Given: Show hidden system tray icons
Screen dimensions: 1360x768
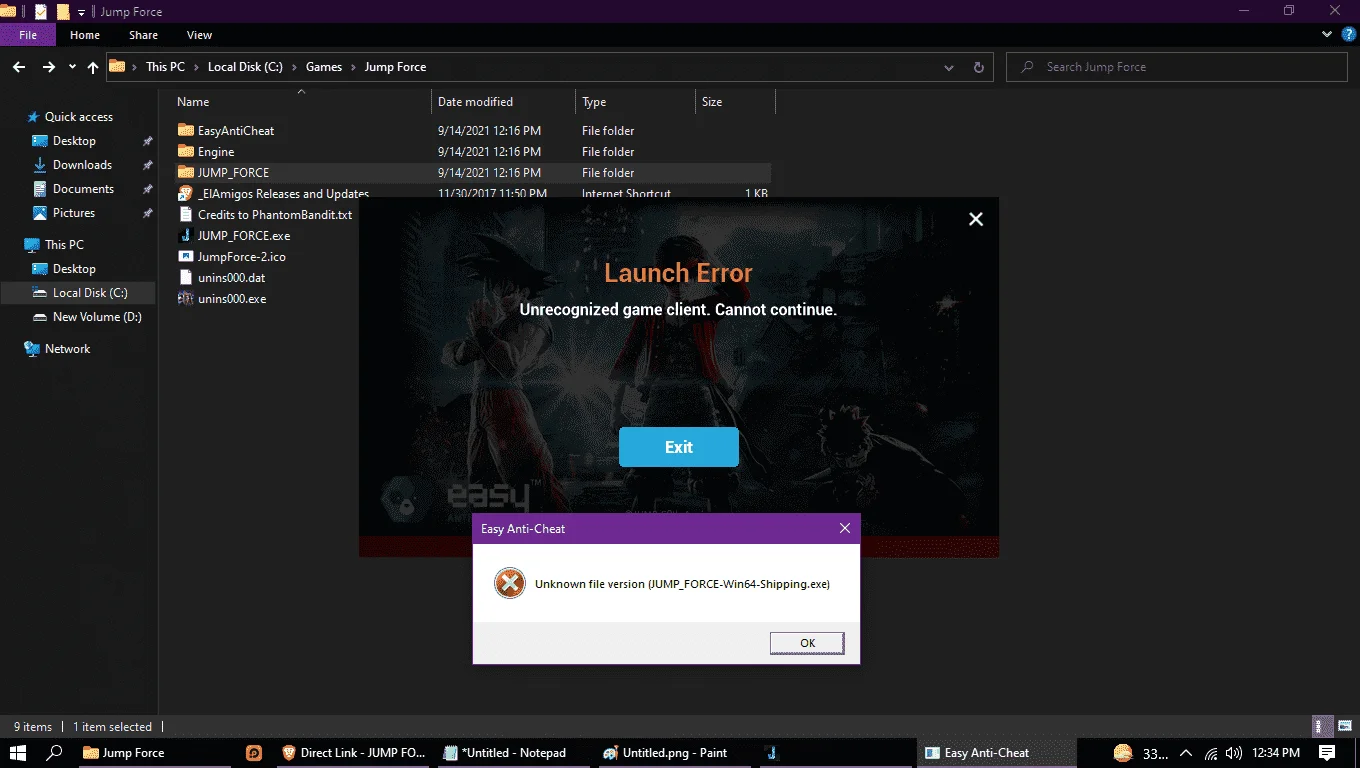Looking at the screenshot, I should tap(1186, 753).
